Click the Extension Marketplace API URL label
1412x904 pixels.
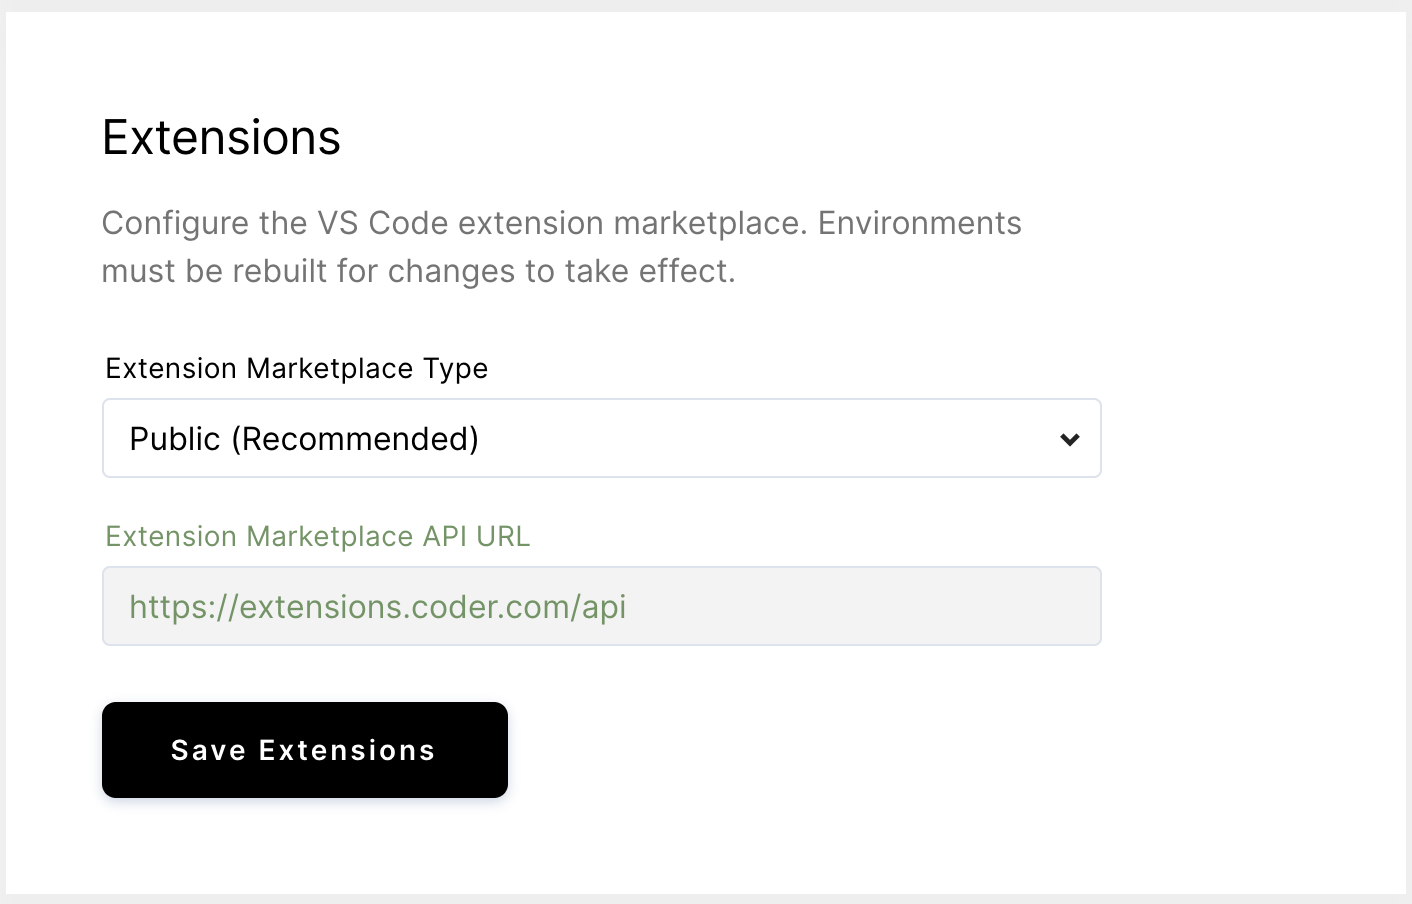pos(317,536)
